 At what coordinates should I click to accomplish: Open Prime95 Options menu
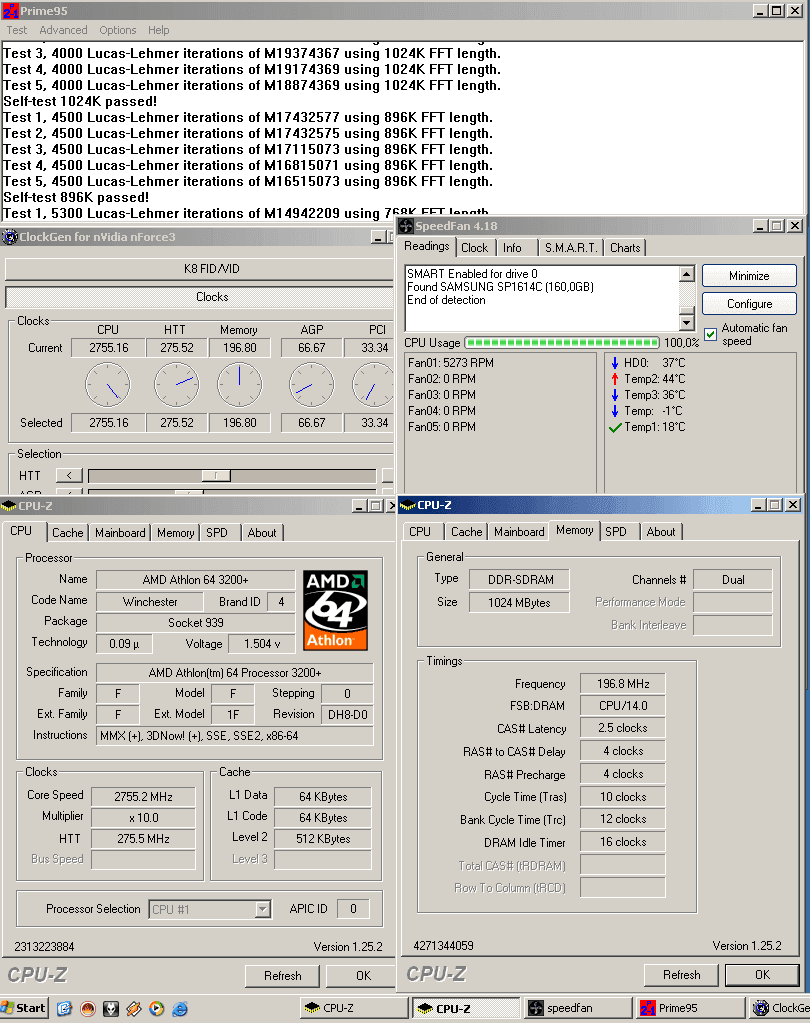click(118, 30)
